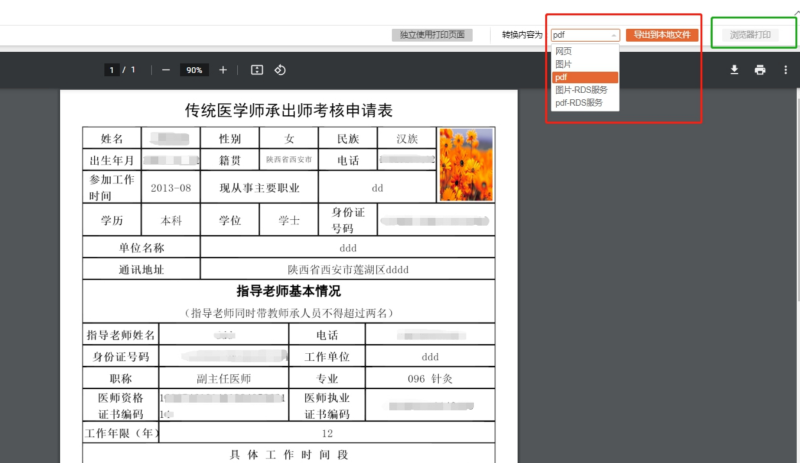Click the 独立使用打印页面 button
Image resolution: width=800 pixels, height=463 pixels.
pos(432,35)
